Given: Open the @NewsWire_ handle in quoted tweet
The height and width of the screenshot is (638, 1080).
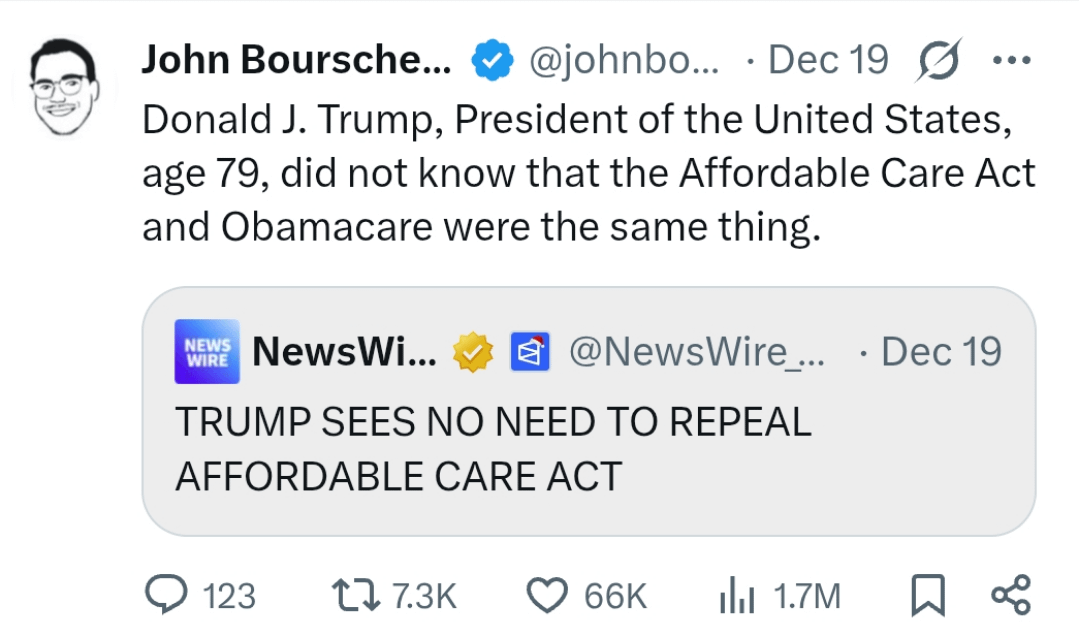Looking at the screenshot, I should point(697,352).
